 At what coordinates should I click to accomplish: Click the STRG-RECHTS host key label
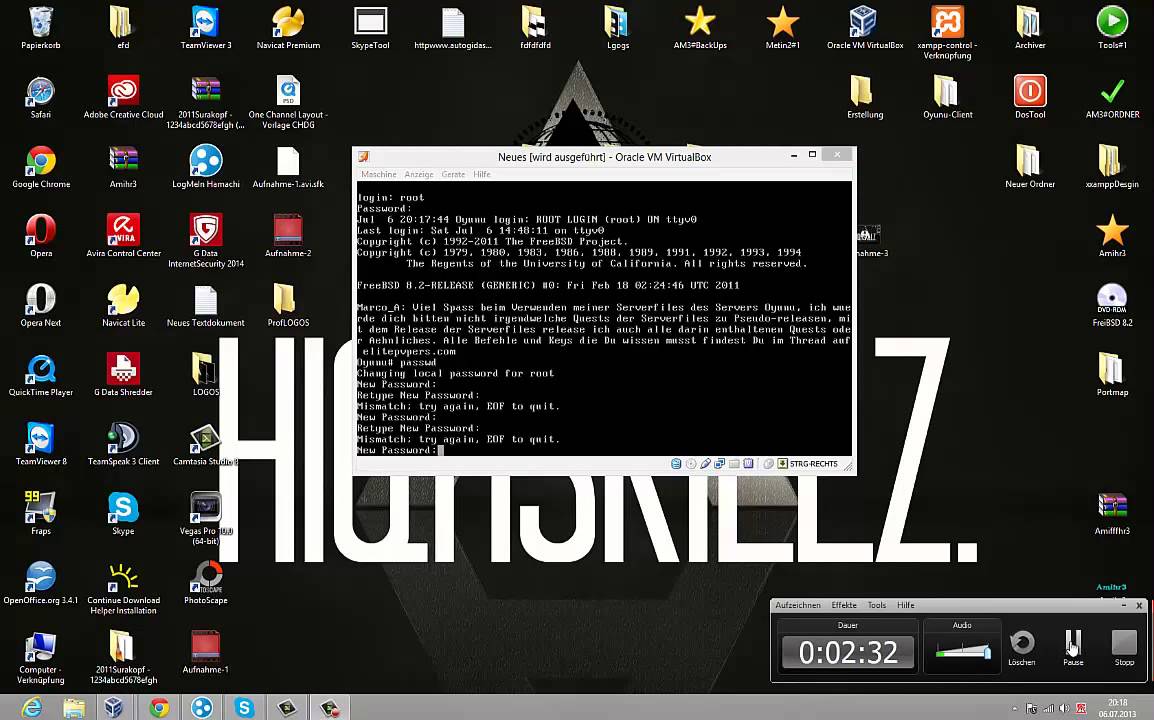[x=813, y=464]
